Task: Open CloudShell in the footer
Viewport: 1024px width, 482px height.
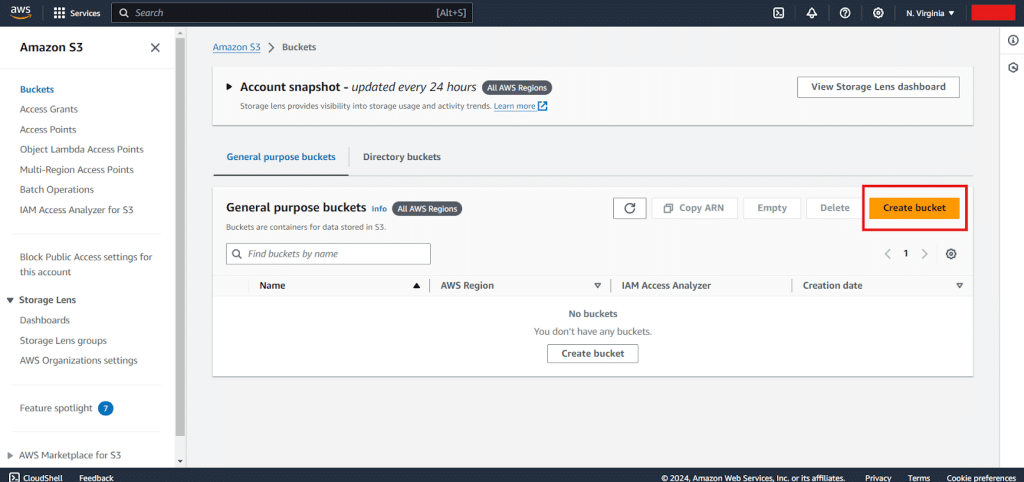Action: click(x=37, y=477)
